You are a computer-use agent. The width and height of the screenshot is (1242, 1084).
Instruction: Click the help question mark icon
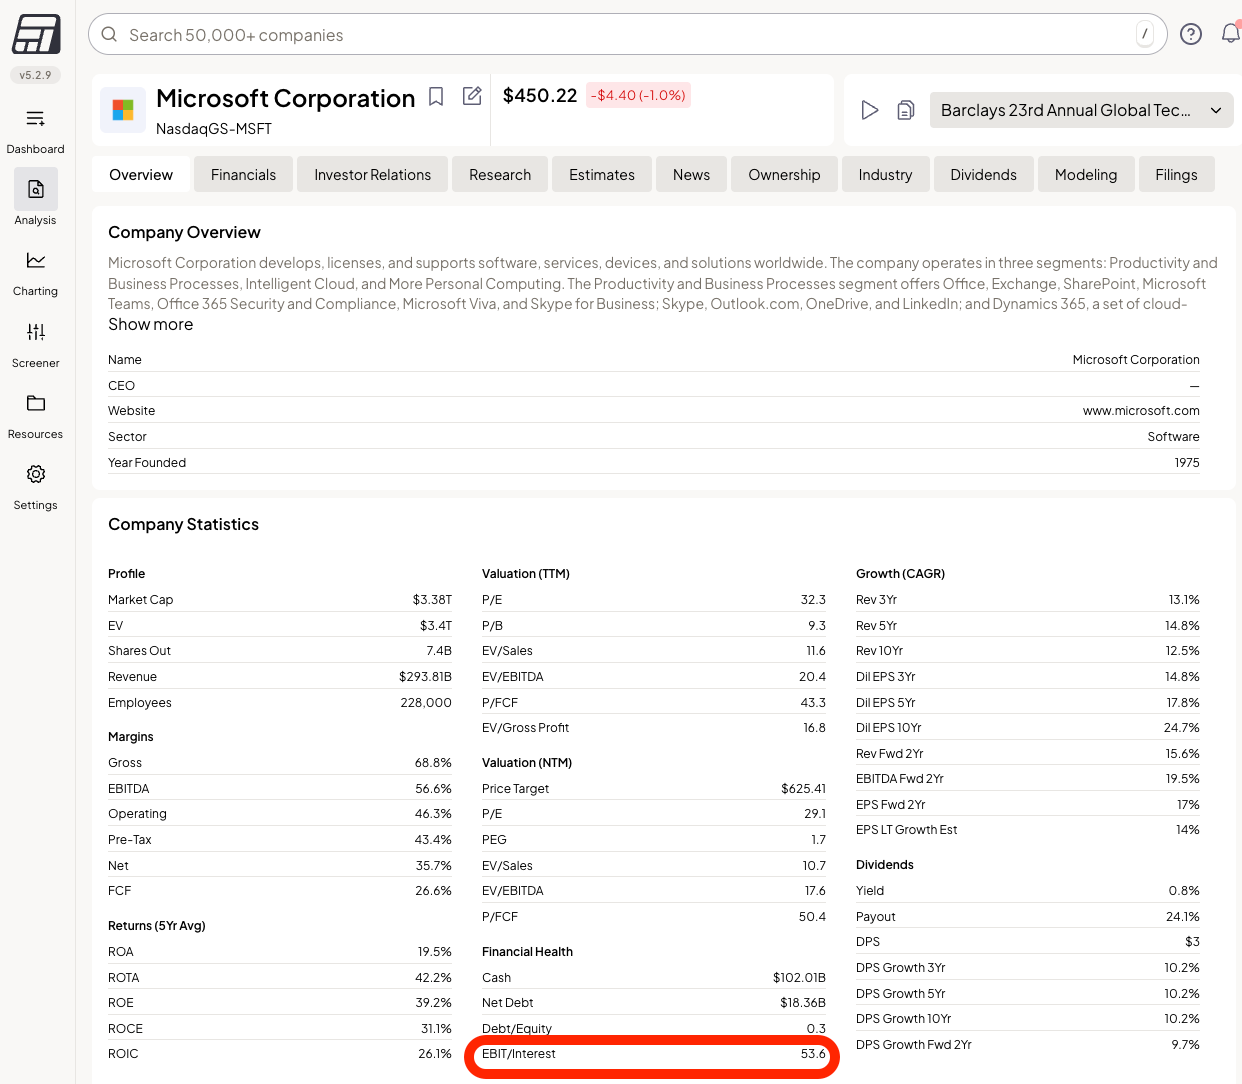tap(1191, 34)
